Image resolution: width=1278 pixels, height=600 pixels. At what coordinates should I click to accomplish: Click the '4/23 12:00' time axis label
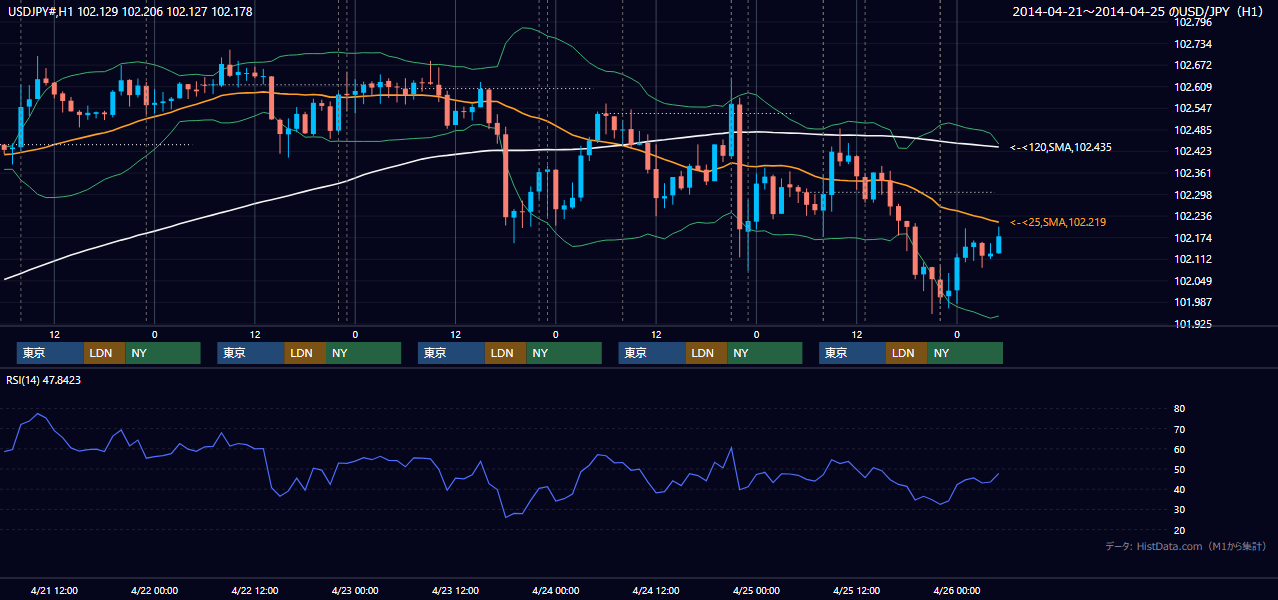(x=456, y=590)
